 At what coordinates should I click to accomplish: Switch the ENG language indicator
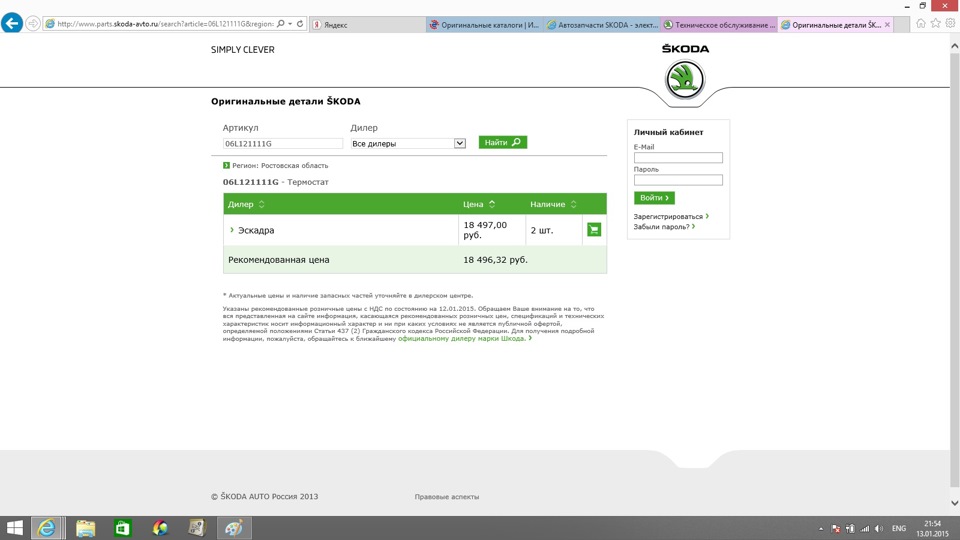click(899, 528)
